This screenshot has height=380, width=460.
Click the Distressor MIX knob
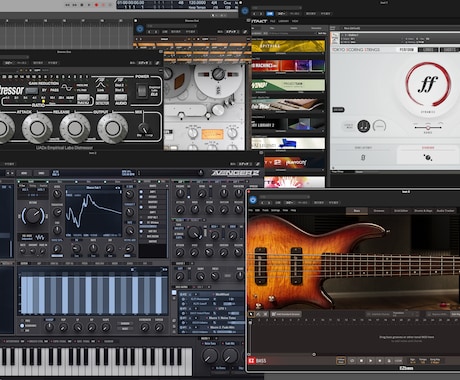144,128
